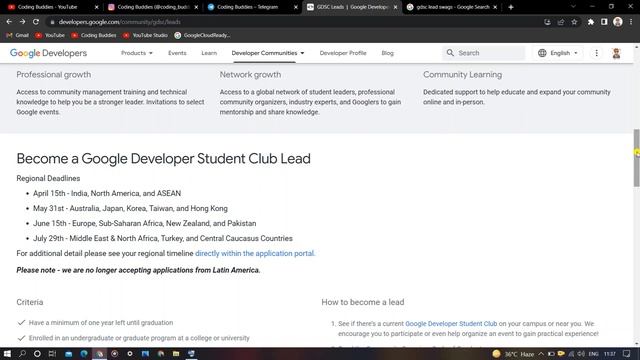Open the GoogleCloudReady bookmark

click(202, 36)
